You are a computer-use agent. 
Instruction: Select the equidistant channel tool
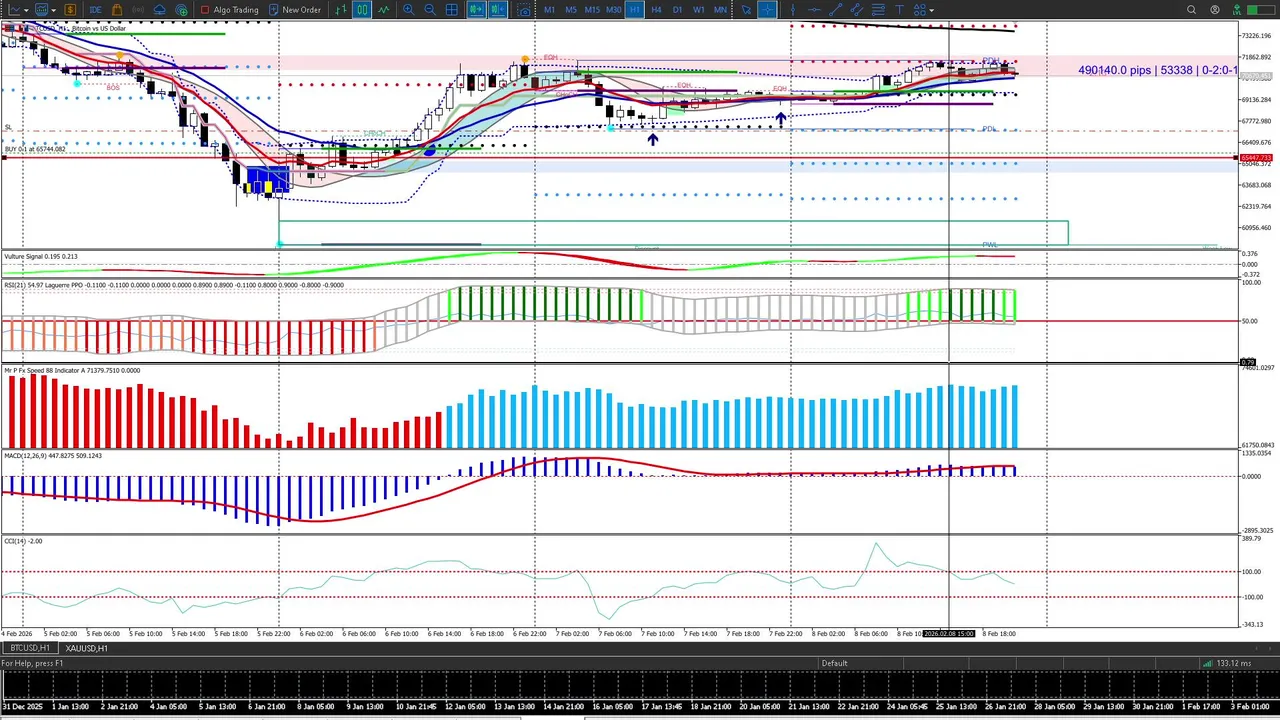tap(856, 10)
